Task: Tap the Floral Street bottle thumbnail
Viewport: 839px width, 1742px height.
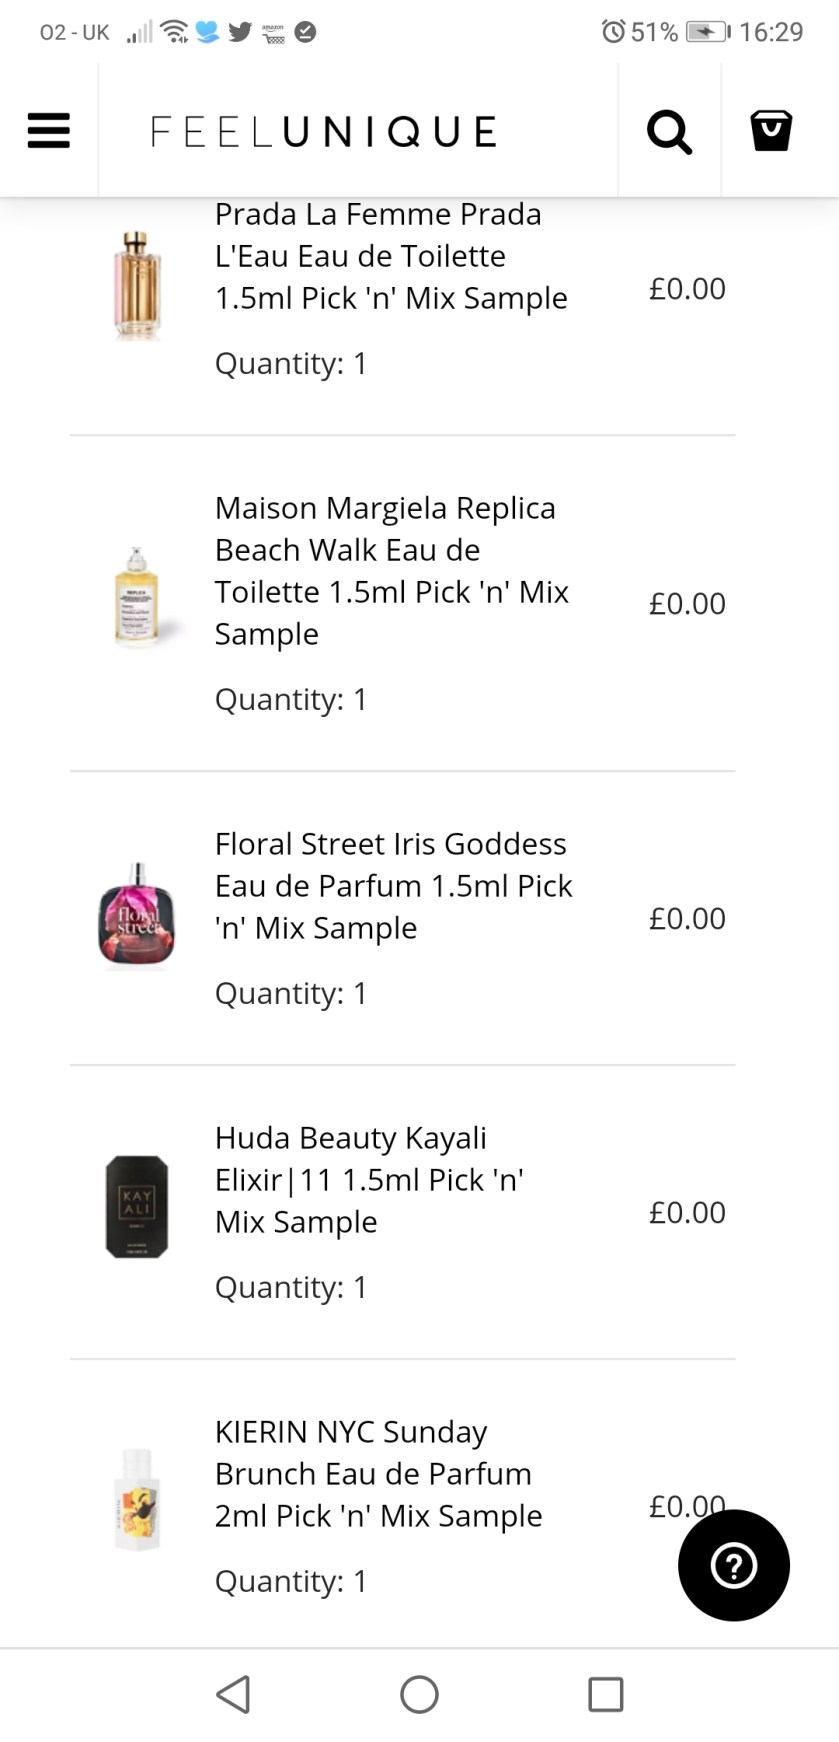Action: pos(137,917)
